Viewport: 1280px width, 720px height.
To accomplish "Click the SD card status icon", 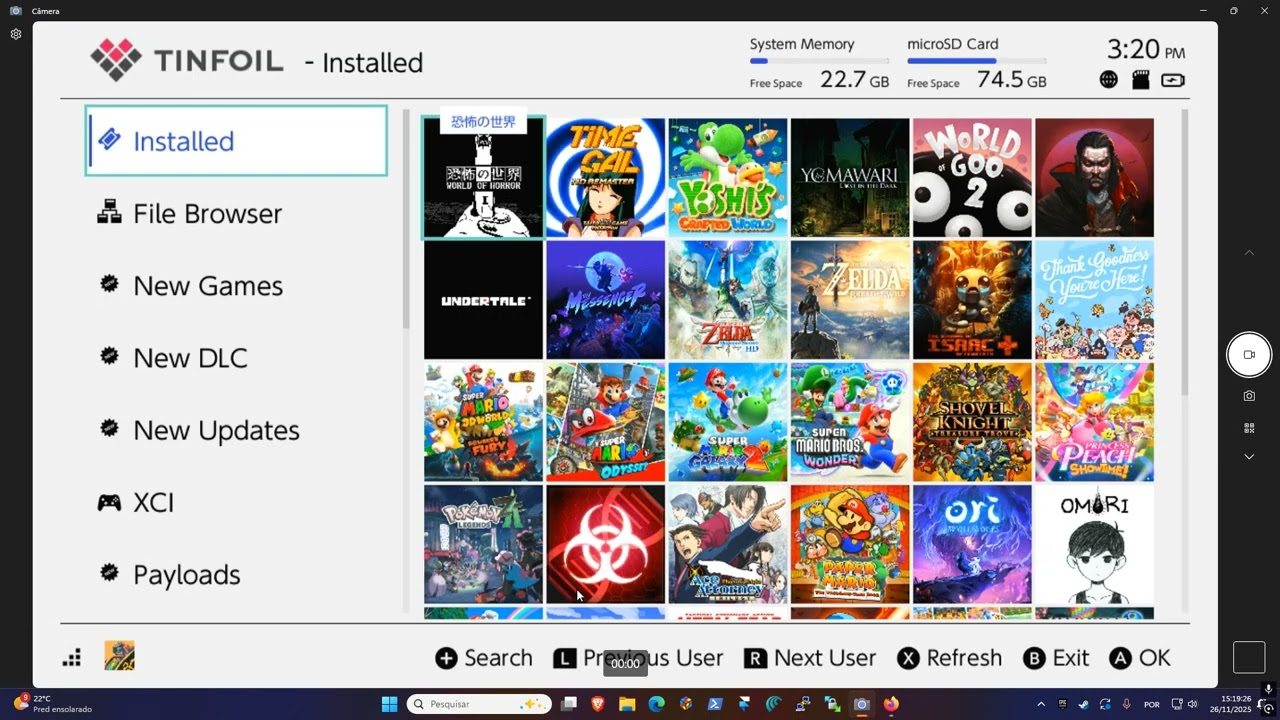I will pyautogui.click(x=1141, y=80).
